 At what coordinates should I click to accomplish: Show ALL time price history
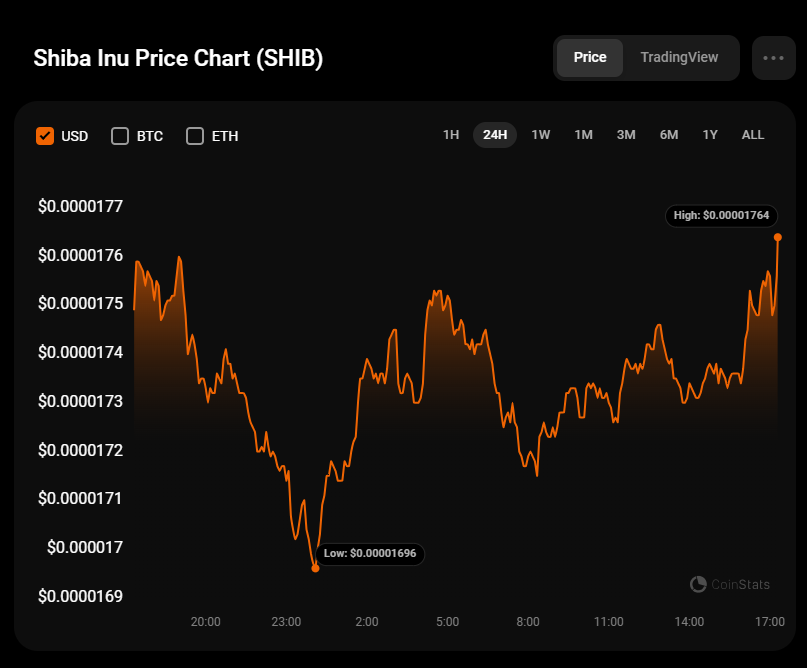point(753,135)
